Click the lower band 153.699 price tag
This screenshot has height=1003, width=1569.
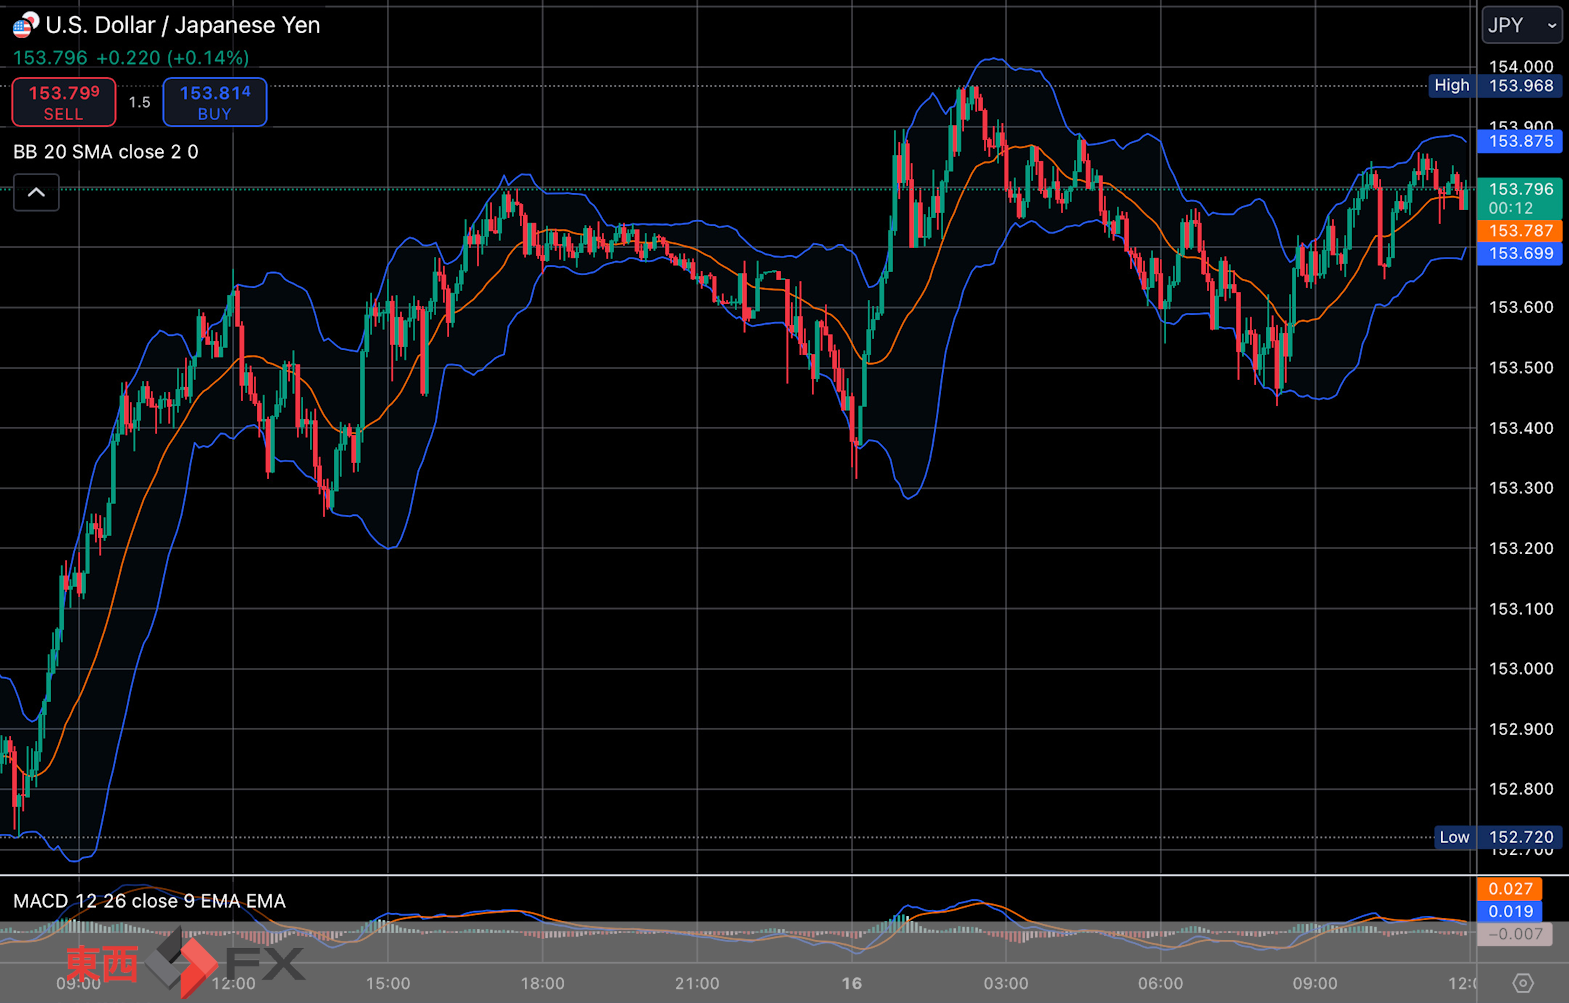[x=1520, y=253]
